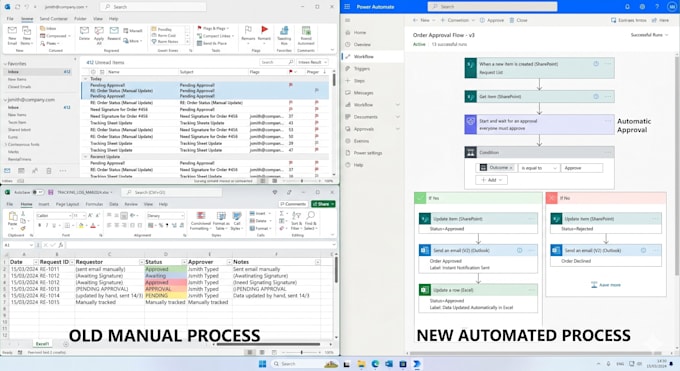Collapse the Today group in Outlook
Viewport: 680px width, 371px height.
pyautogui.click(x=85, y=79)
